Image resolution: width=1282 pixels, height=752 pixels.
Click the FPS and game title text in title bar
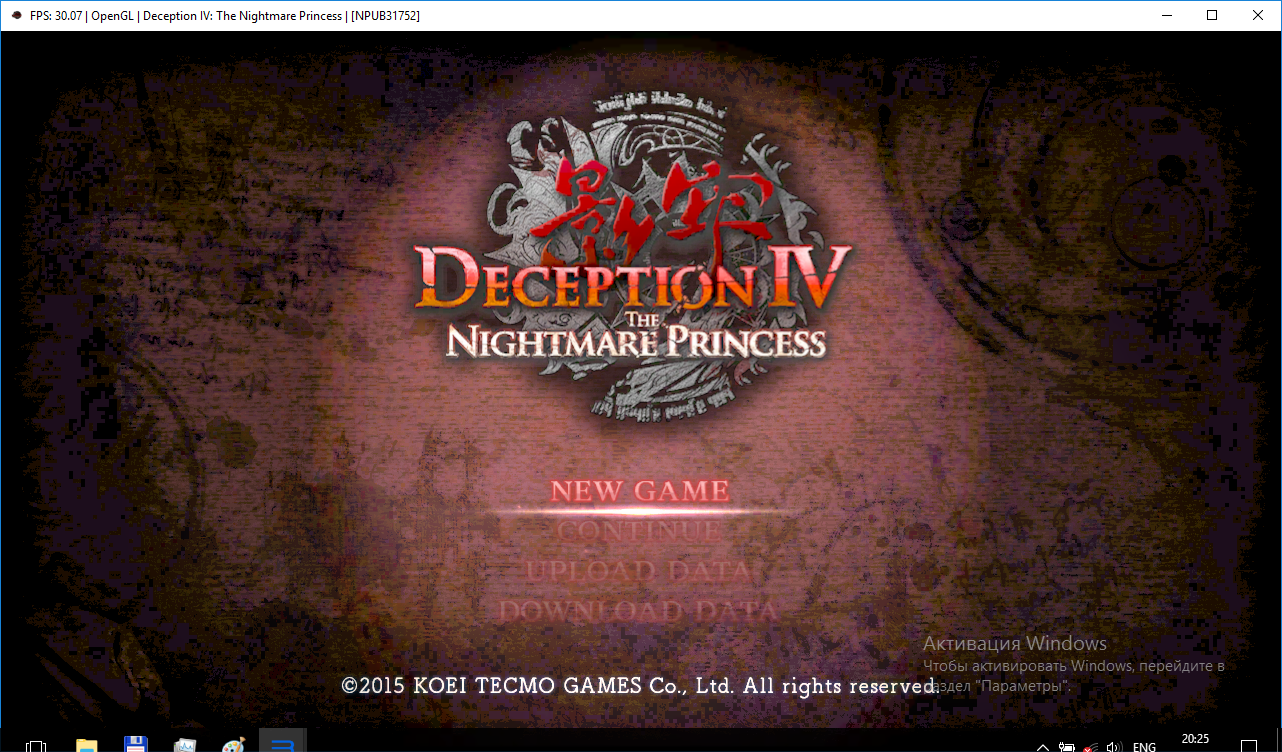click(x=225, y=15)
